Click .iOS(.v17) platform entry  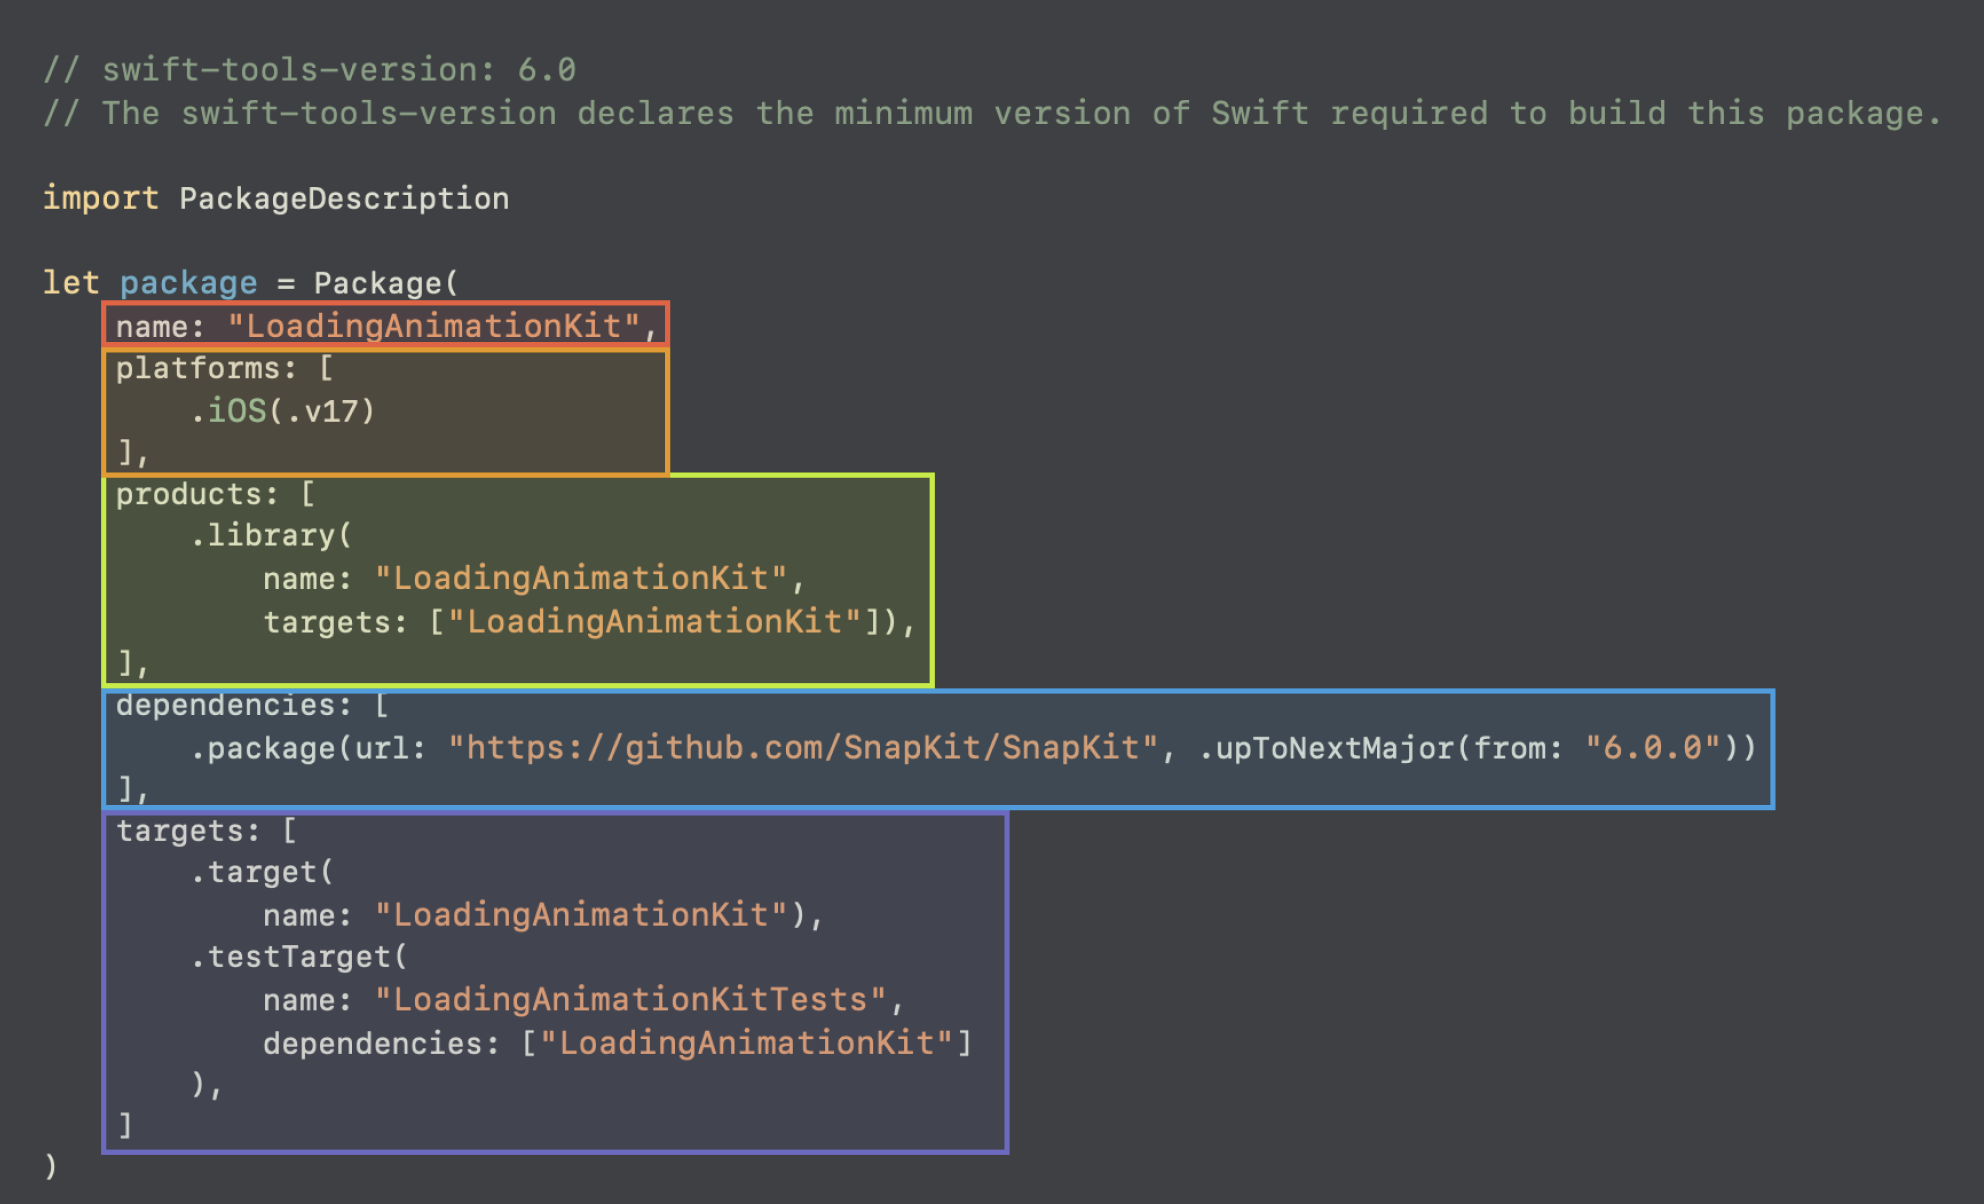tap(283, 411)
